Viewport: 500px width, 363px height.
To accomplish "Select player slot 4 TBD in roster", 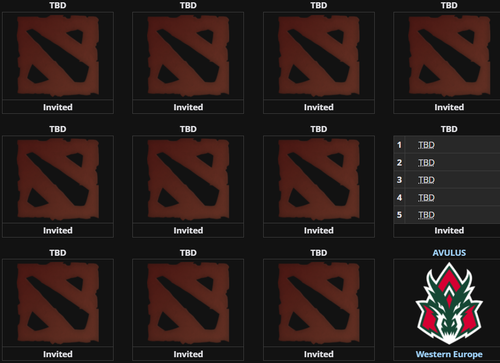I will coord(426,198).
